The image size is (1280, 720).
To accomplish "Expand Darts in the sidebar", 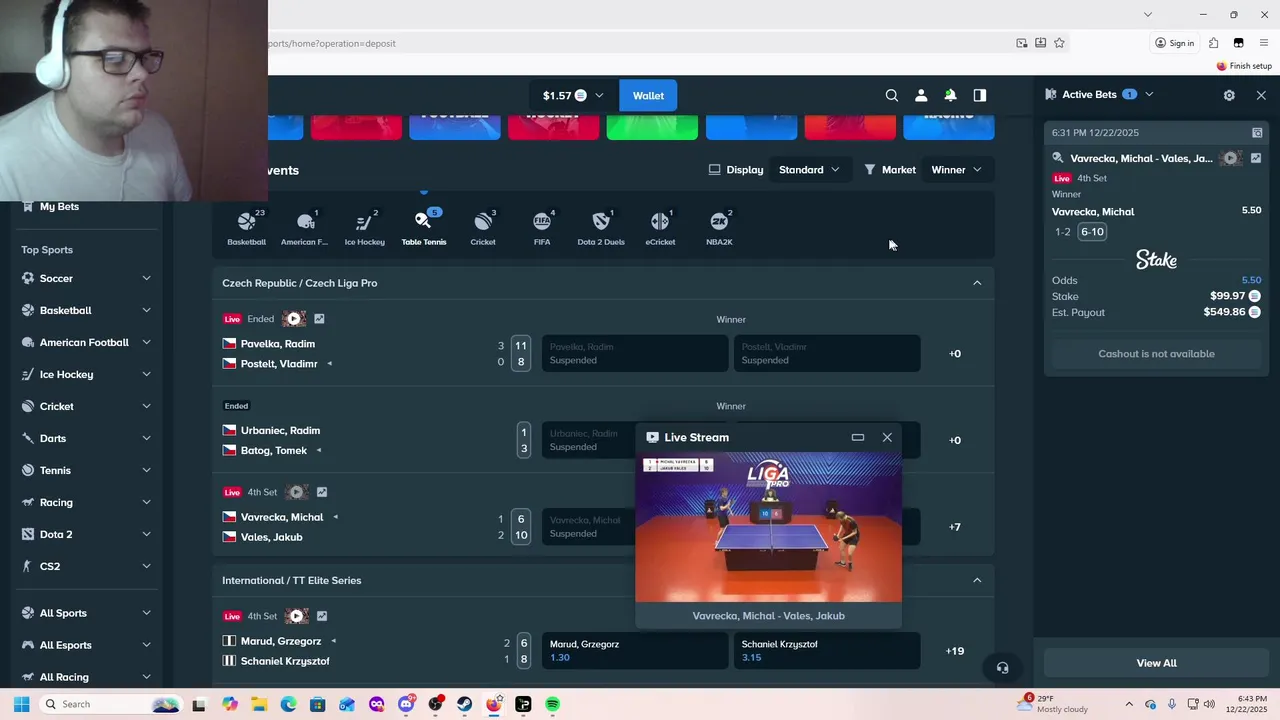I will [x=146, y=438].
